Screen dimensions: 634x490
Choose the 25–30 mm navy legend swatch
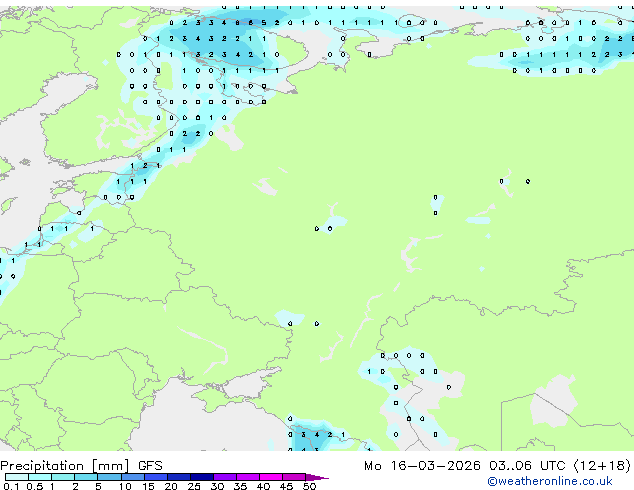202,477
